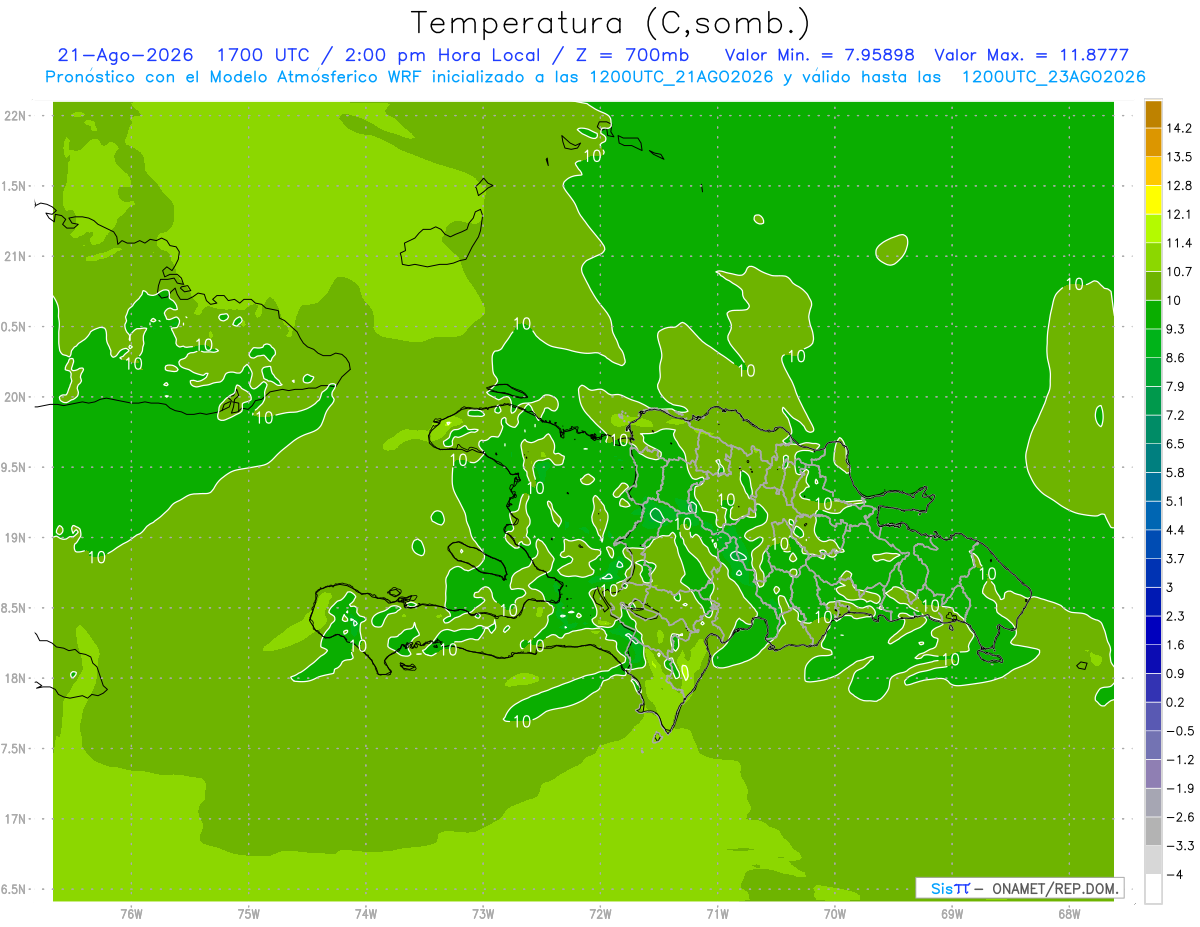
Task: Click the '68W' longitude label
Action: click(1068, 914)
